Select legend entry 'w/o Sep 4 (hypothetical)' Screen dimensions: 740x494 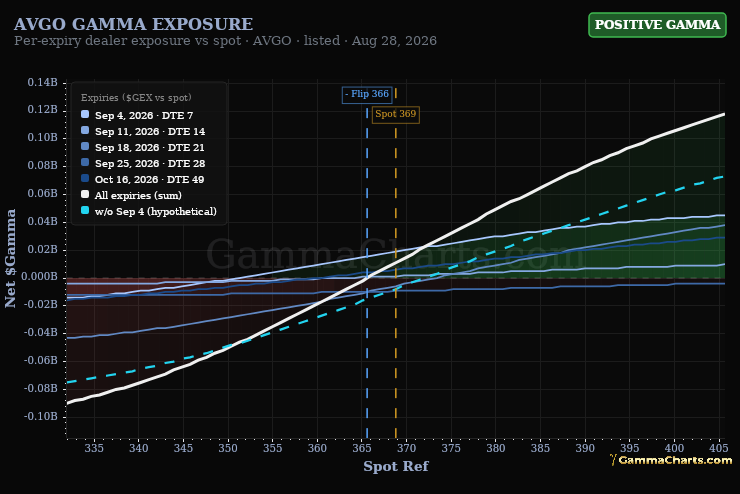pyautogui.click(x=149, y=211)
